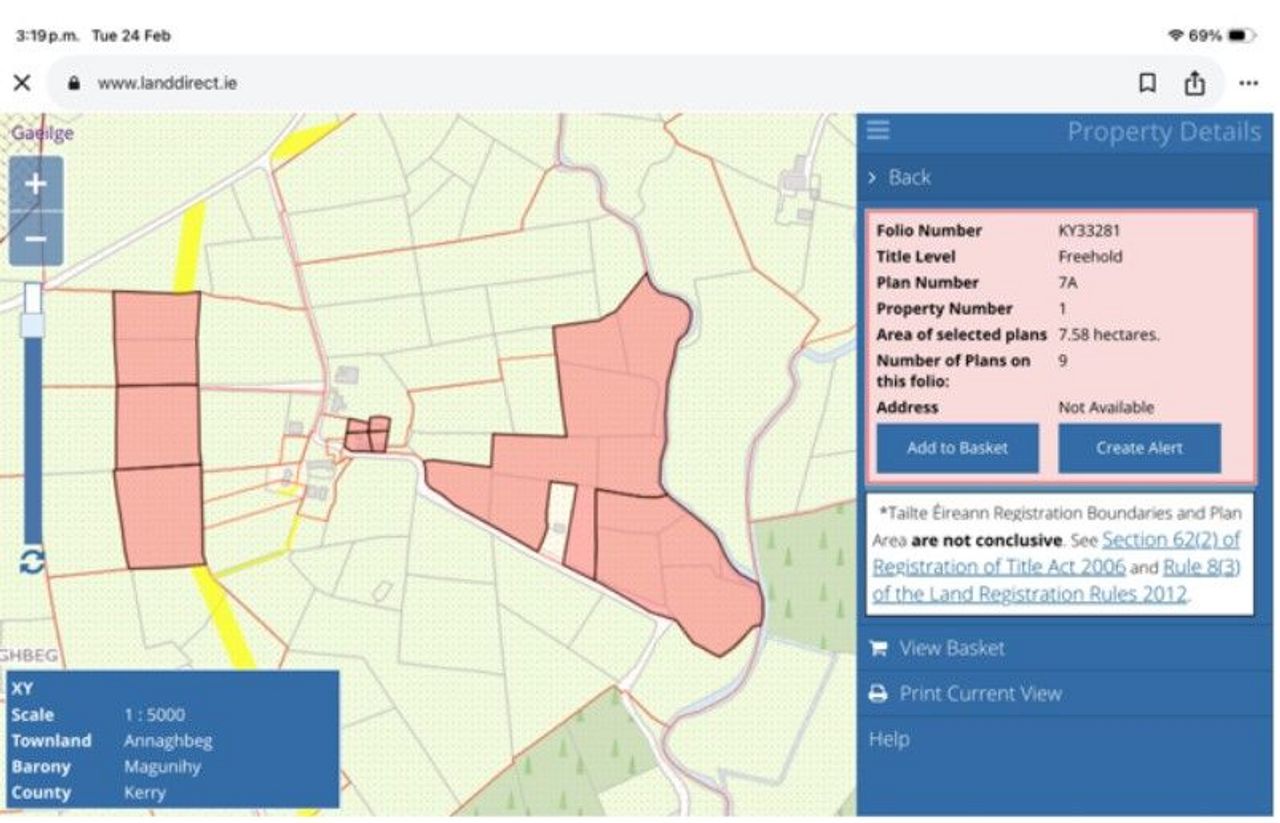This screenshot has height=823, width=1280.
Task: Tap the www.landdirect.ie address bar
Action: pyautogui.click(x=167, y=83)
